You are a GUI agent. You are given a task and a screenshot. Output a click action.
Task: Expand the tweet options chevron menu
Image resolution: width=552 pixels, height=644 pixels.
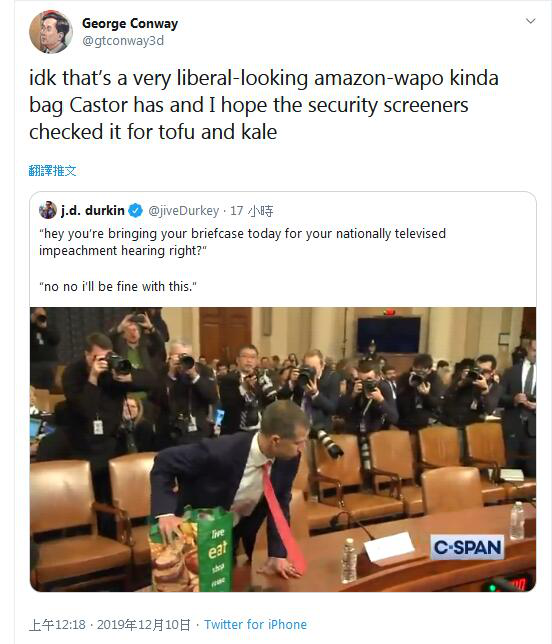pos(531,21)
